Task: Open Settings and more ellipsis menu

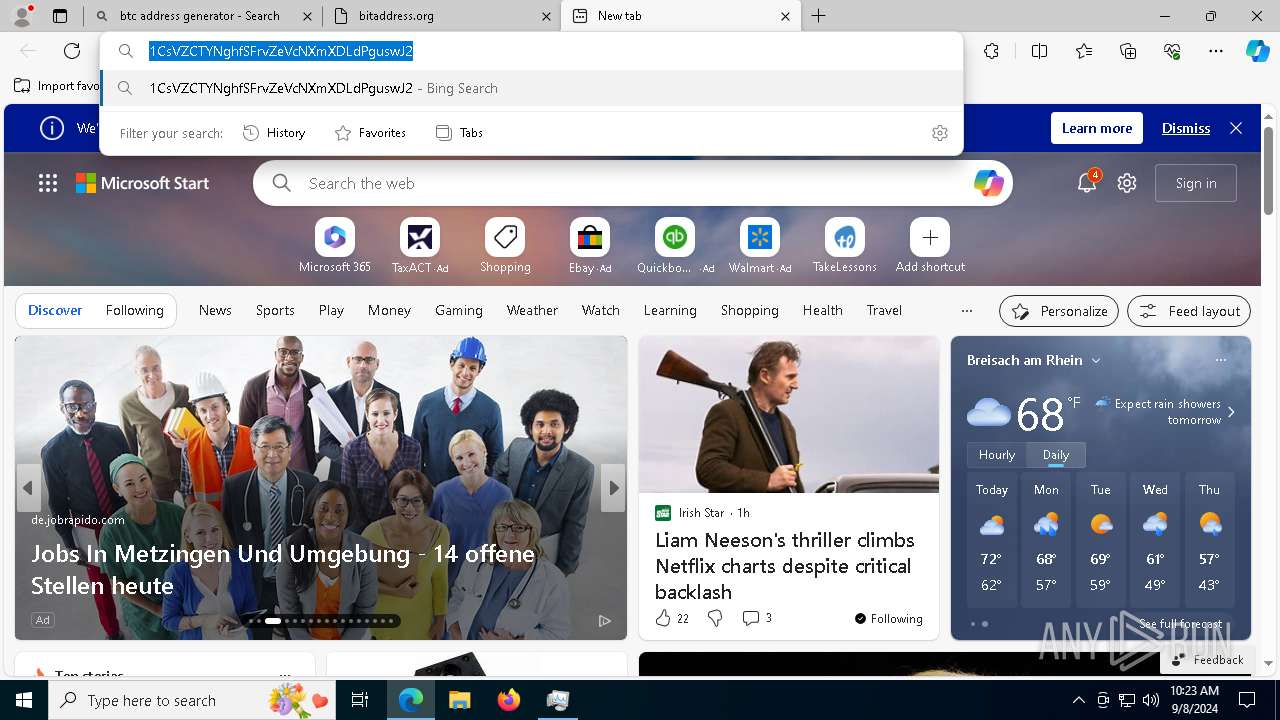Action: 1216,51
